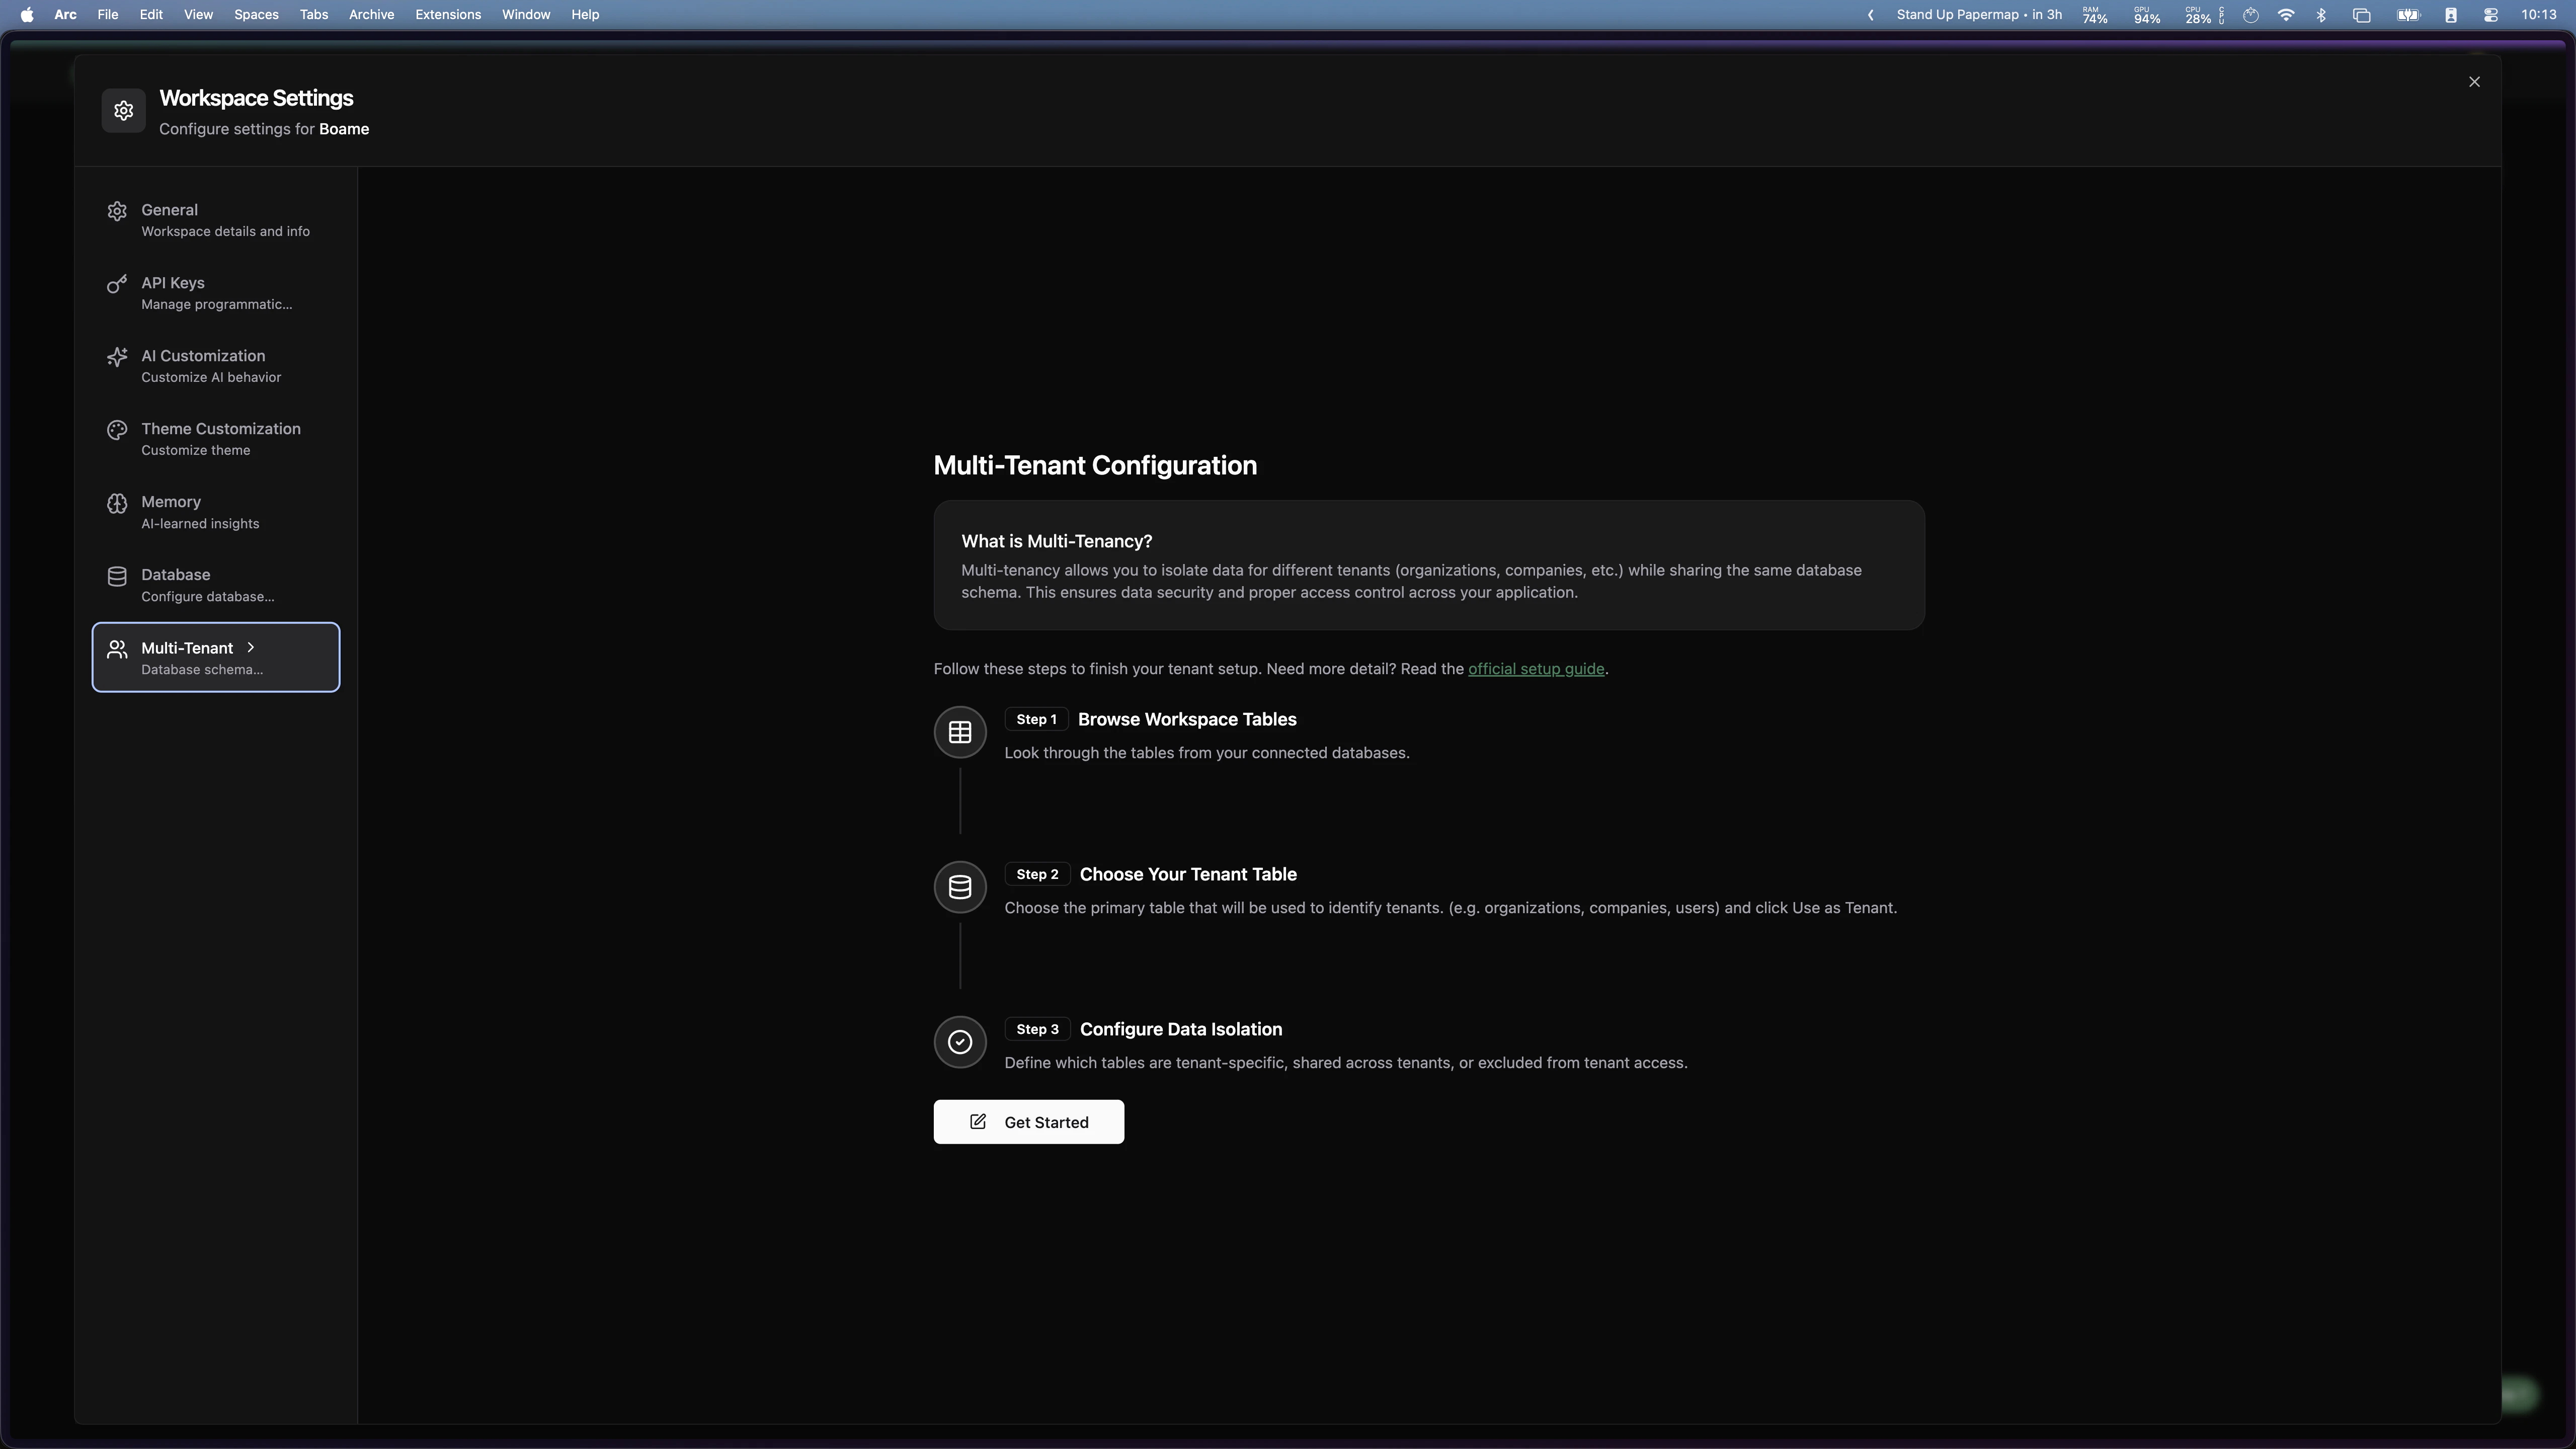This screenshot has height=1449, width=2576.
Task: Expand hidden menu bar items with the chevron
Action: pyautogui.click(x=1870, y=14)
